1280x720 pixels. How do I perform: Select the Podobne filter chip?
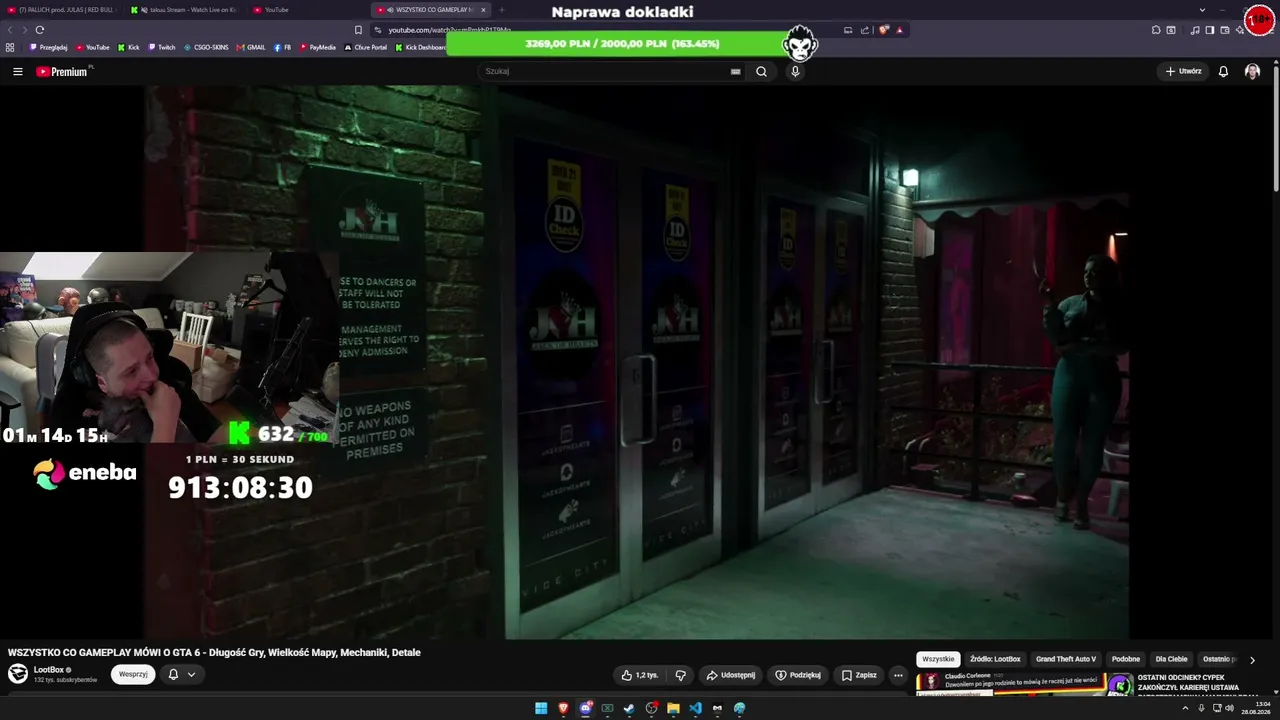pos(1126,660)
